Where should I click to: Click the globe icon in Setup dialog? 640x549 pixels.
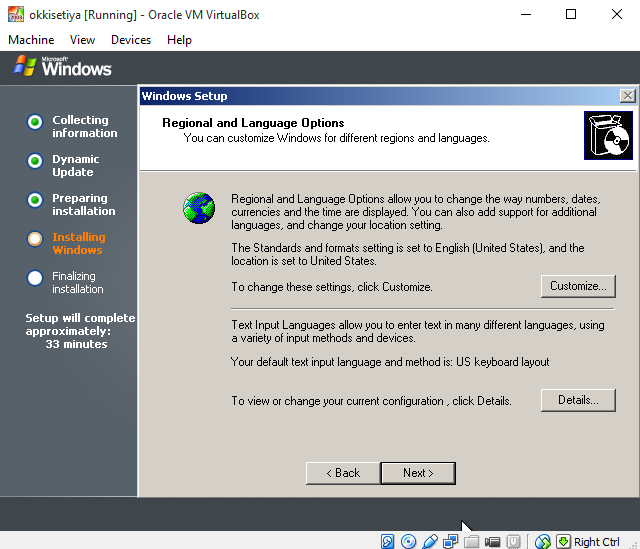click(x=199, y=208)
